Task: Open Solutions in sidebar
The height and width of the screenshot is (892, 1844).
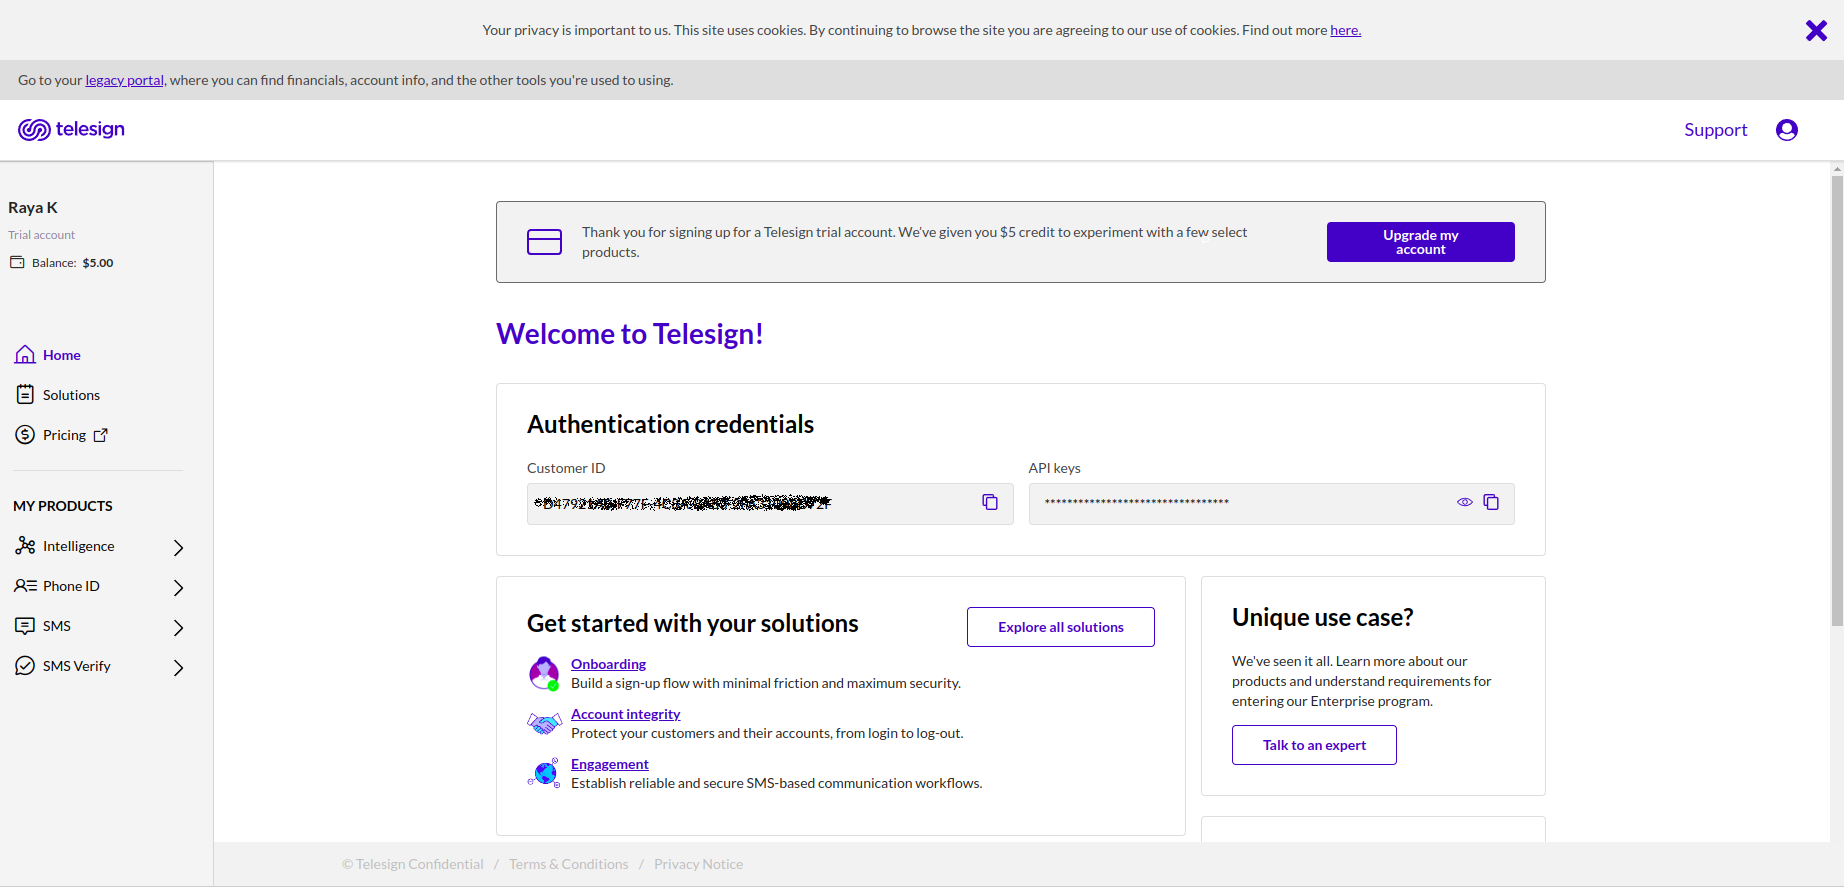Action: coord(71,395)
